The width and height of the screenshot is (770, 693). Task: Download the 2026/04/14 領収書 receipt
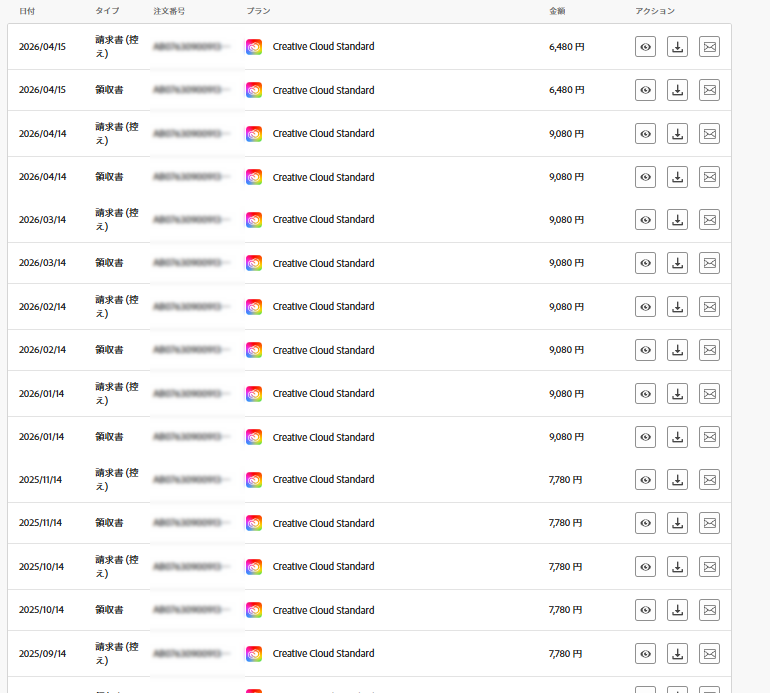click(677, 177)
